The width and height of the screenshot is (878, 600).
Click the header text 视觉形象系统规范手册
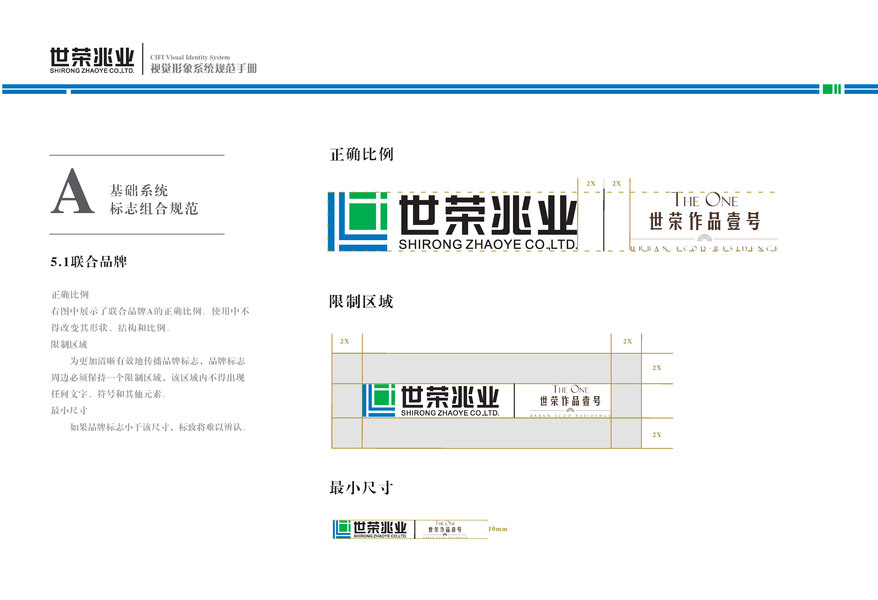point(203,68)
